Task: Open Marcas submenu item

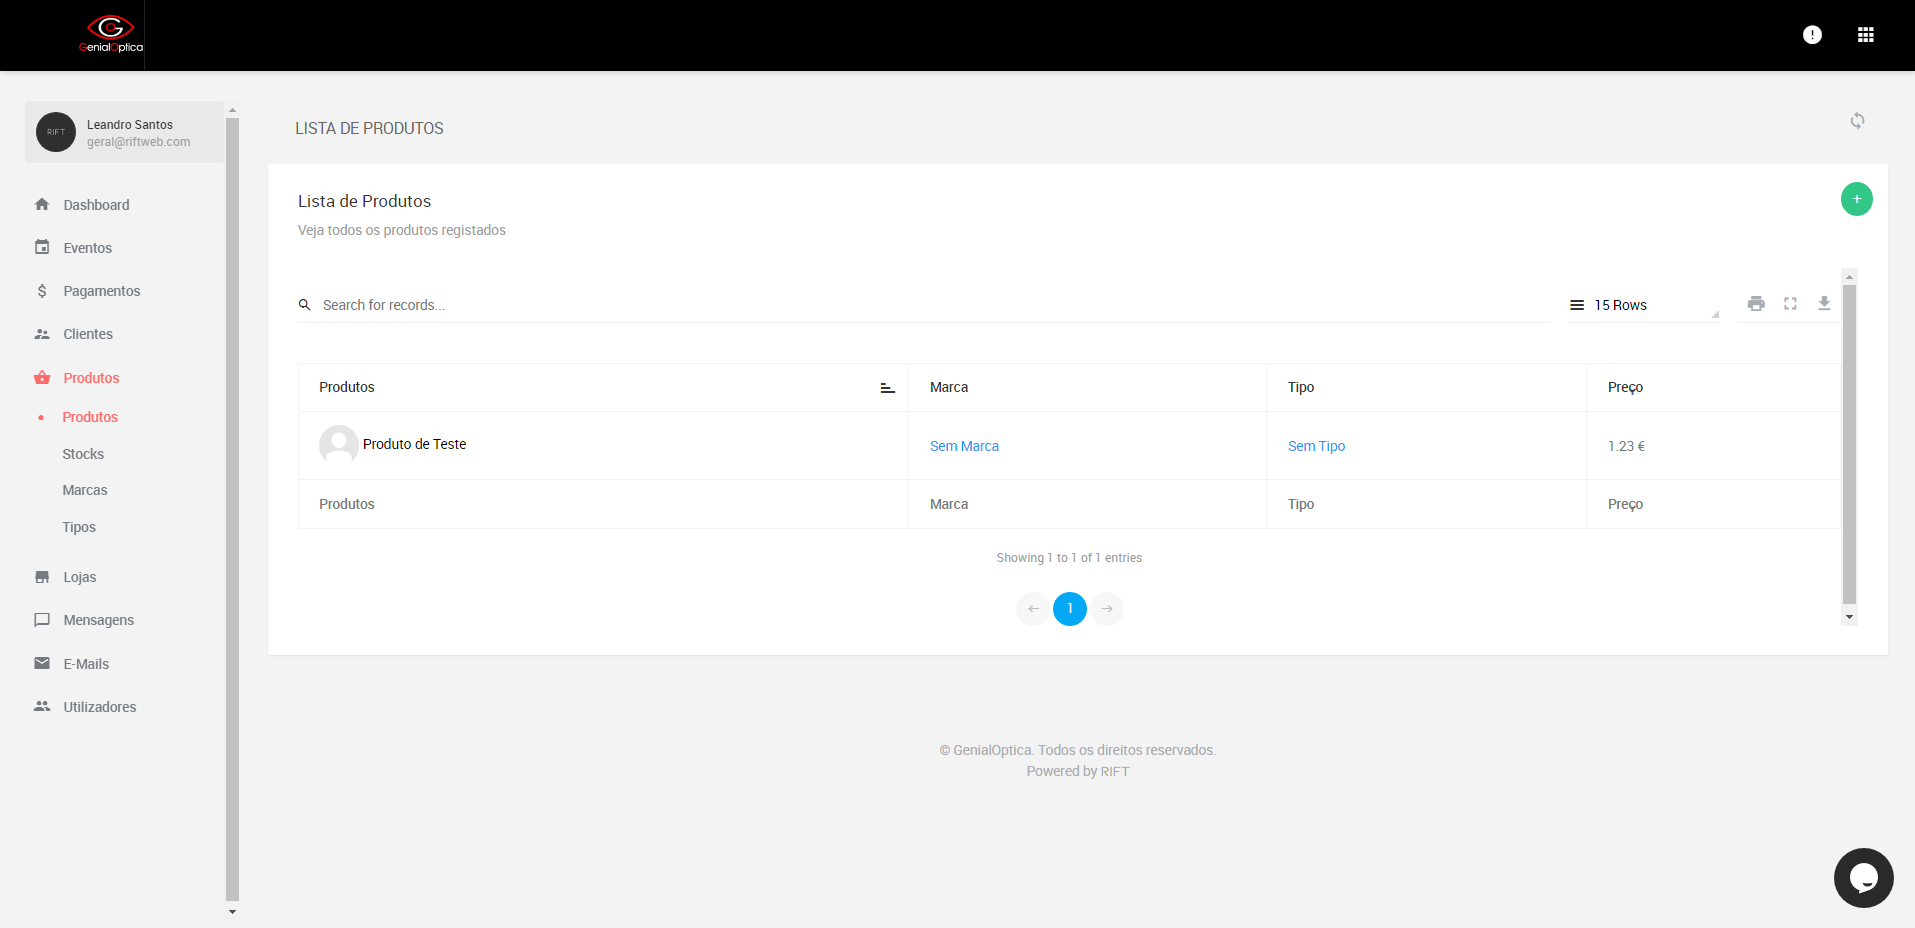Action: (85, 490)
